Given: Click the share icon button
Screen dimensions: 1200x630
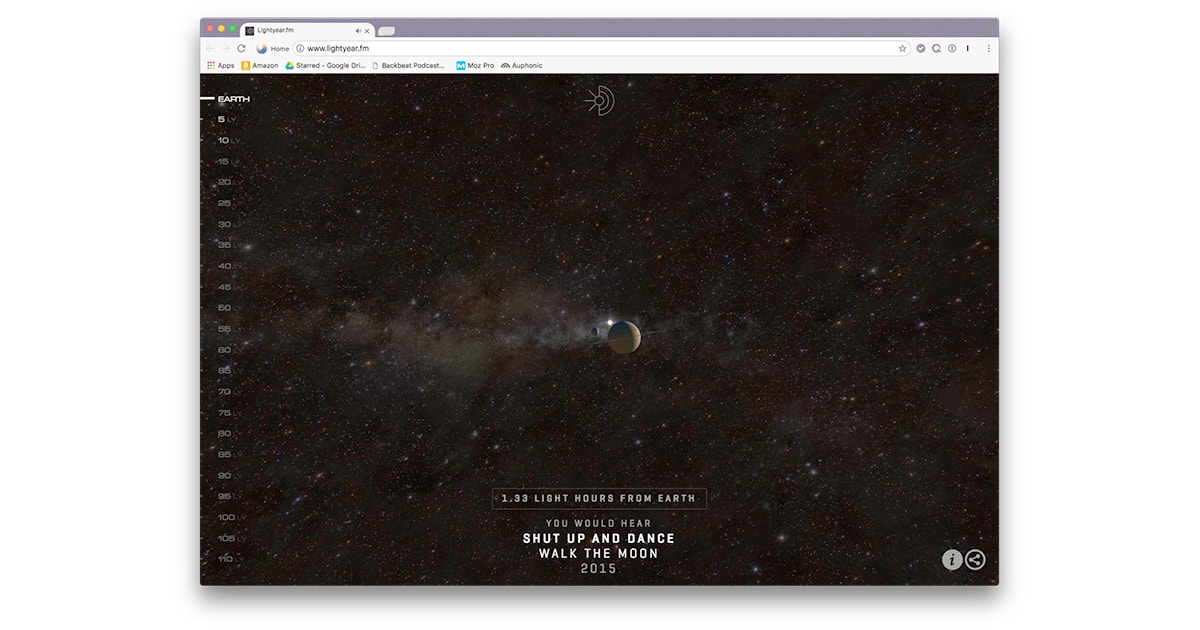Looking at the screenshot, I should pos(975,560).
